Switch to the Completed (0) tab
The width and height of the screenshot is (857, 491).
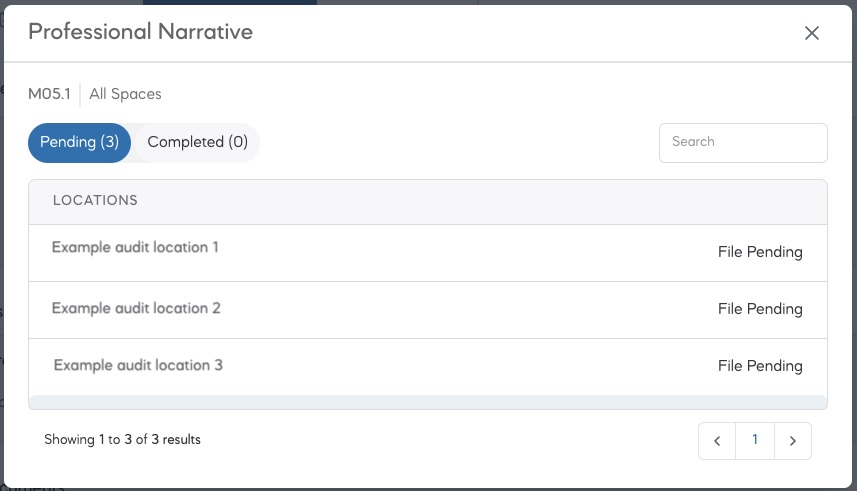coord(197,142)
